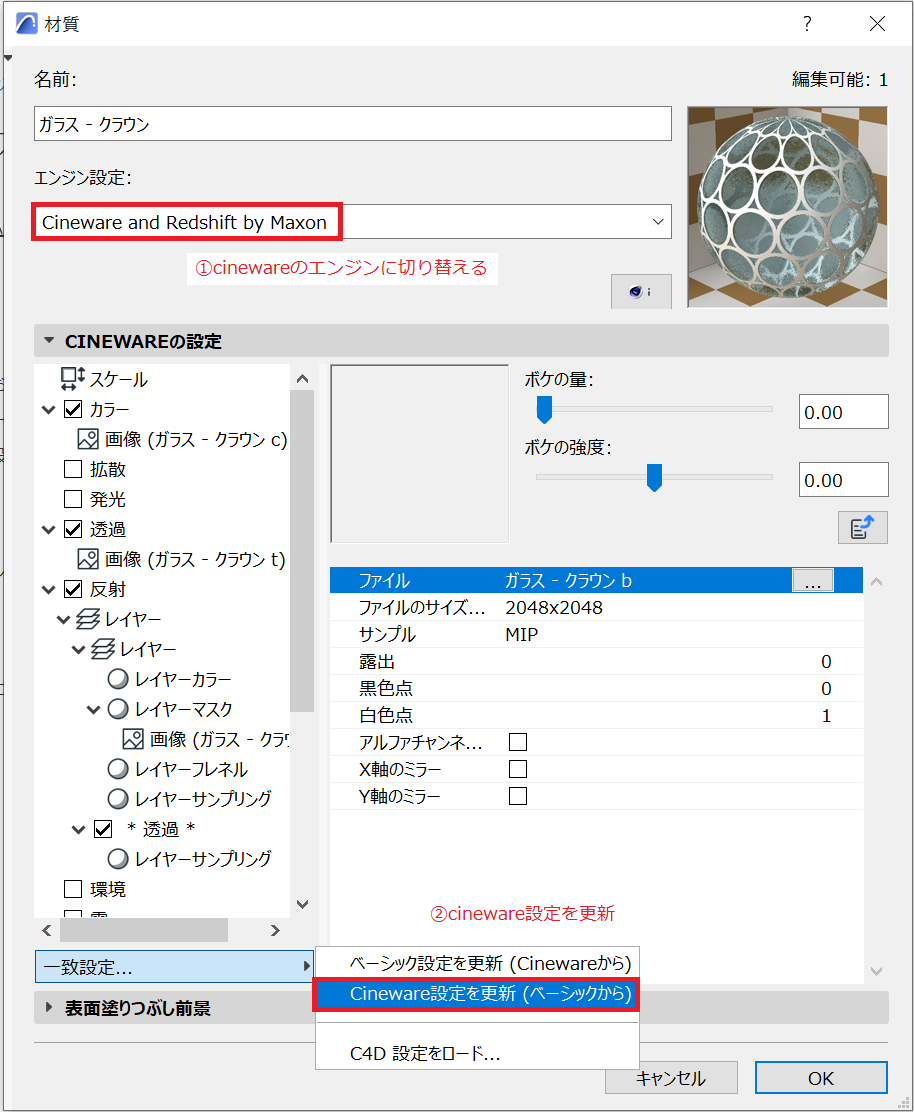This screenshot has width=914, height=1112.
Task: Select the 白色点 parameter row
Action: (x=596, y=715)
